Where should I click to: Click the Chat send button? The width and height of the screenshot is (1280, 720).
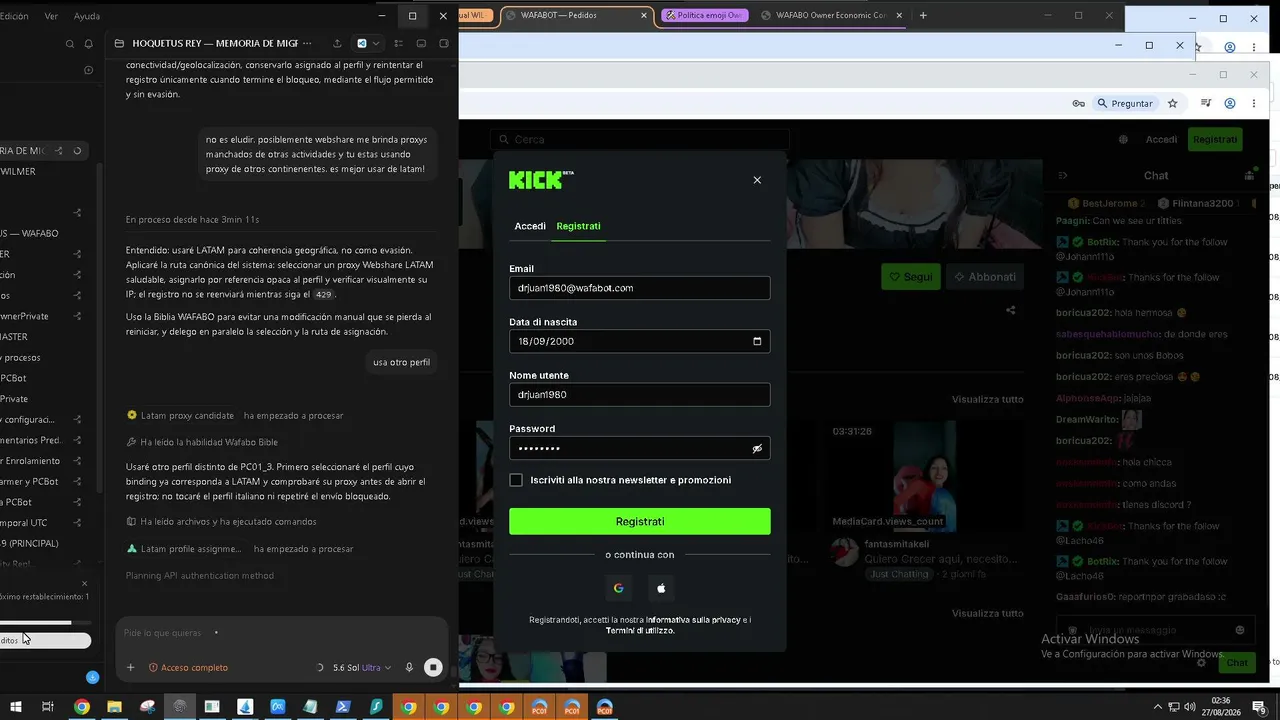coord(1237,663)
